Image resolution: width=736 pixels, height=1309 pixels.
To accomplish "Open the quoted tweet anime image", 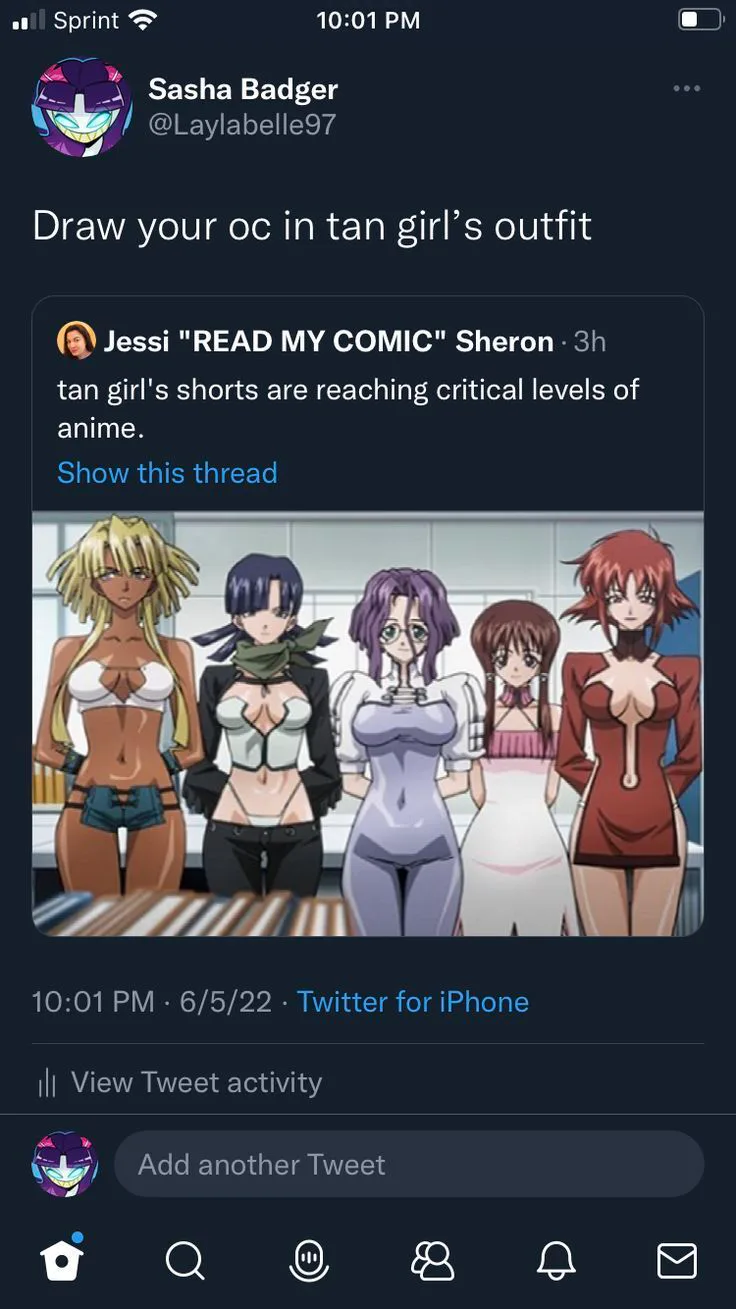I will 368,724.
